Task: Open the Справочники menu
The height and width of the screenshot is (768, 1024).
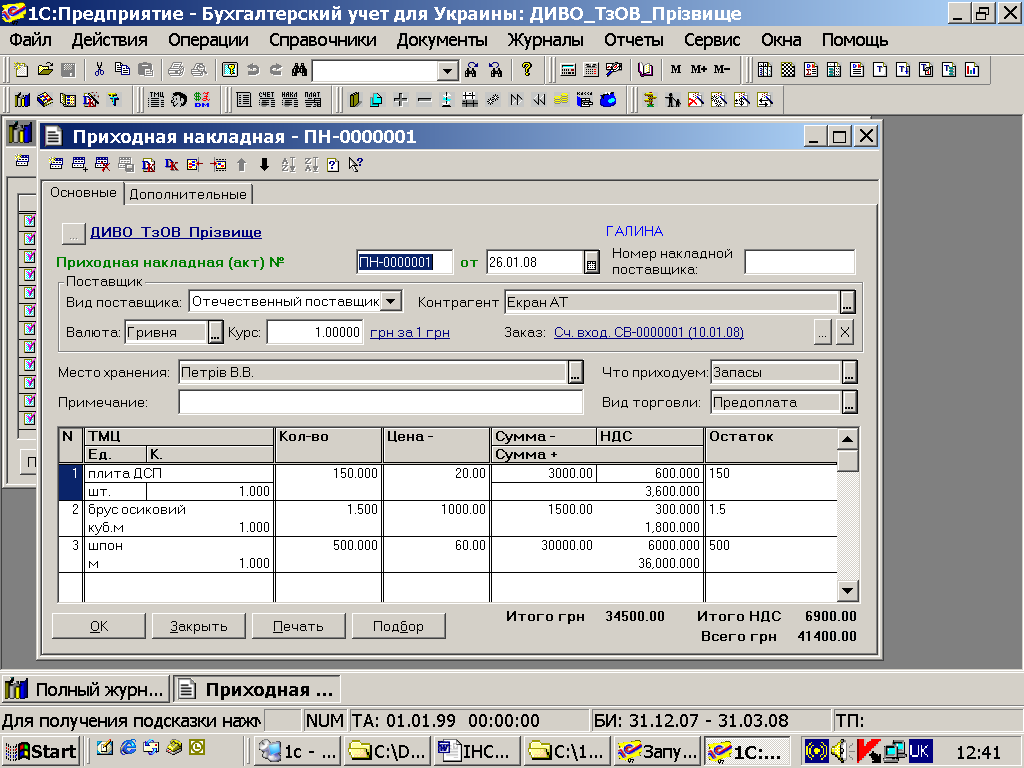Action: pos(323,40)
